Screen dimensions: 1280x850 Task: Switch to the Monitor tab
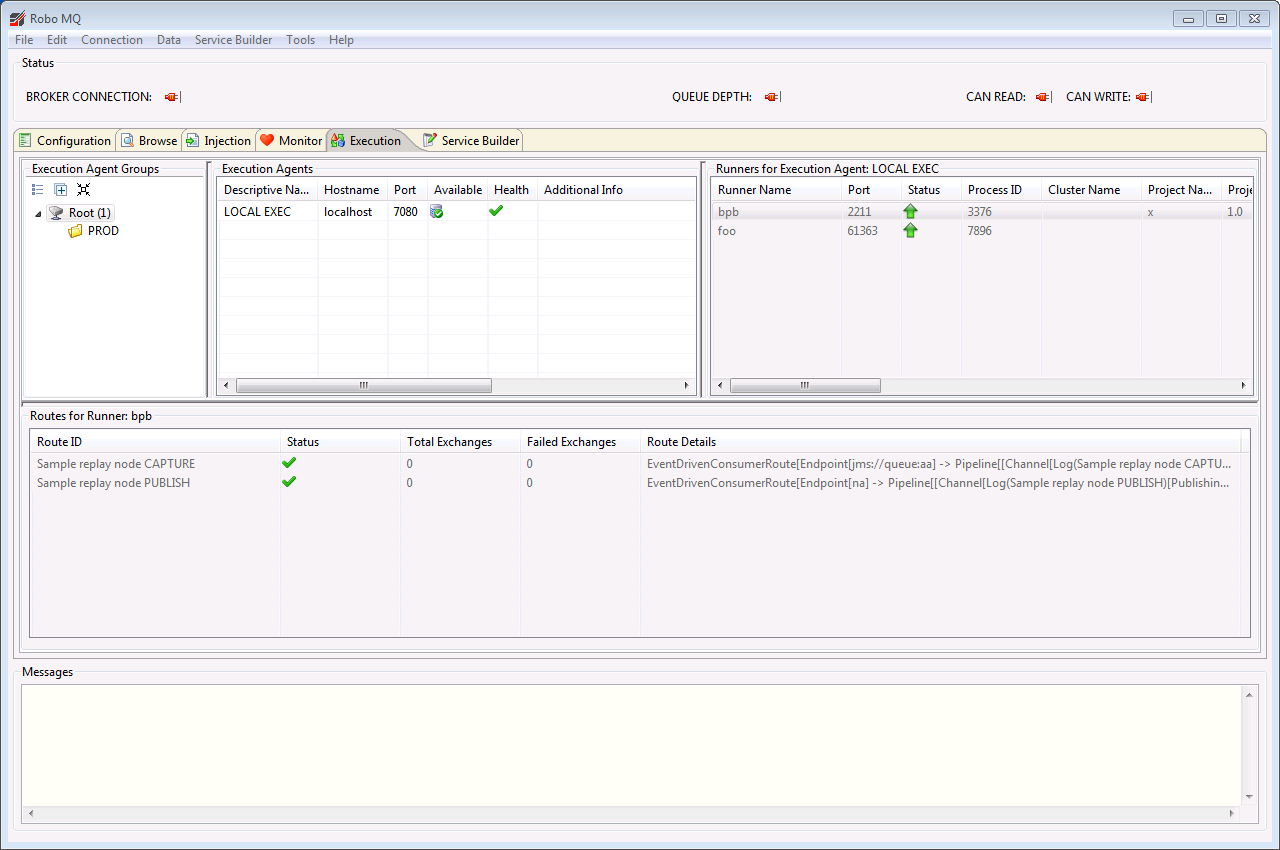[291, 141]
